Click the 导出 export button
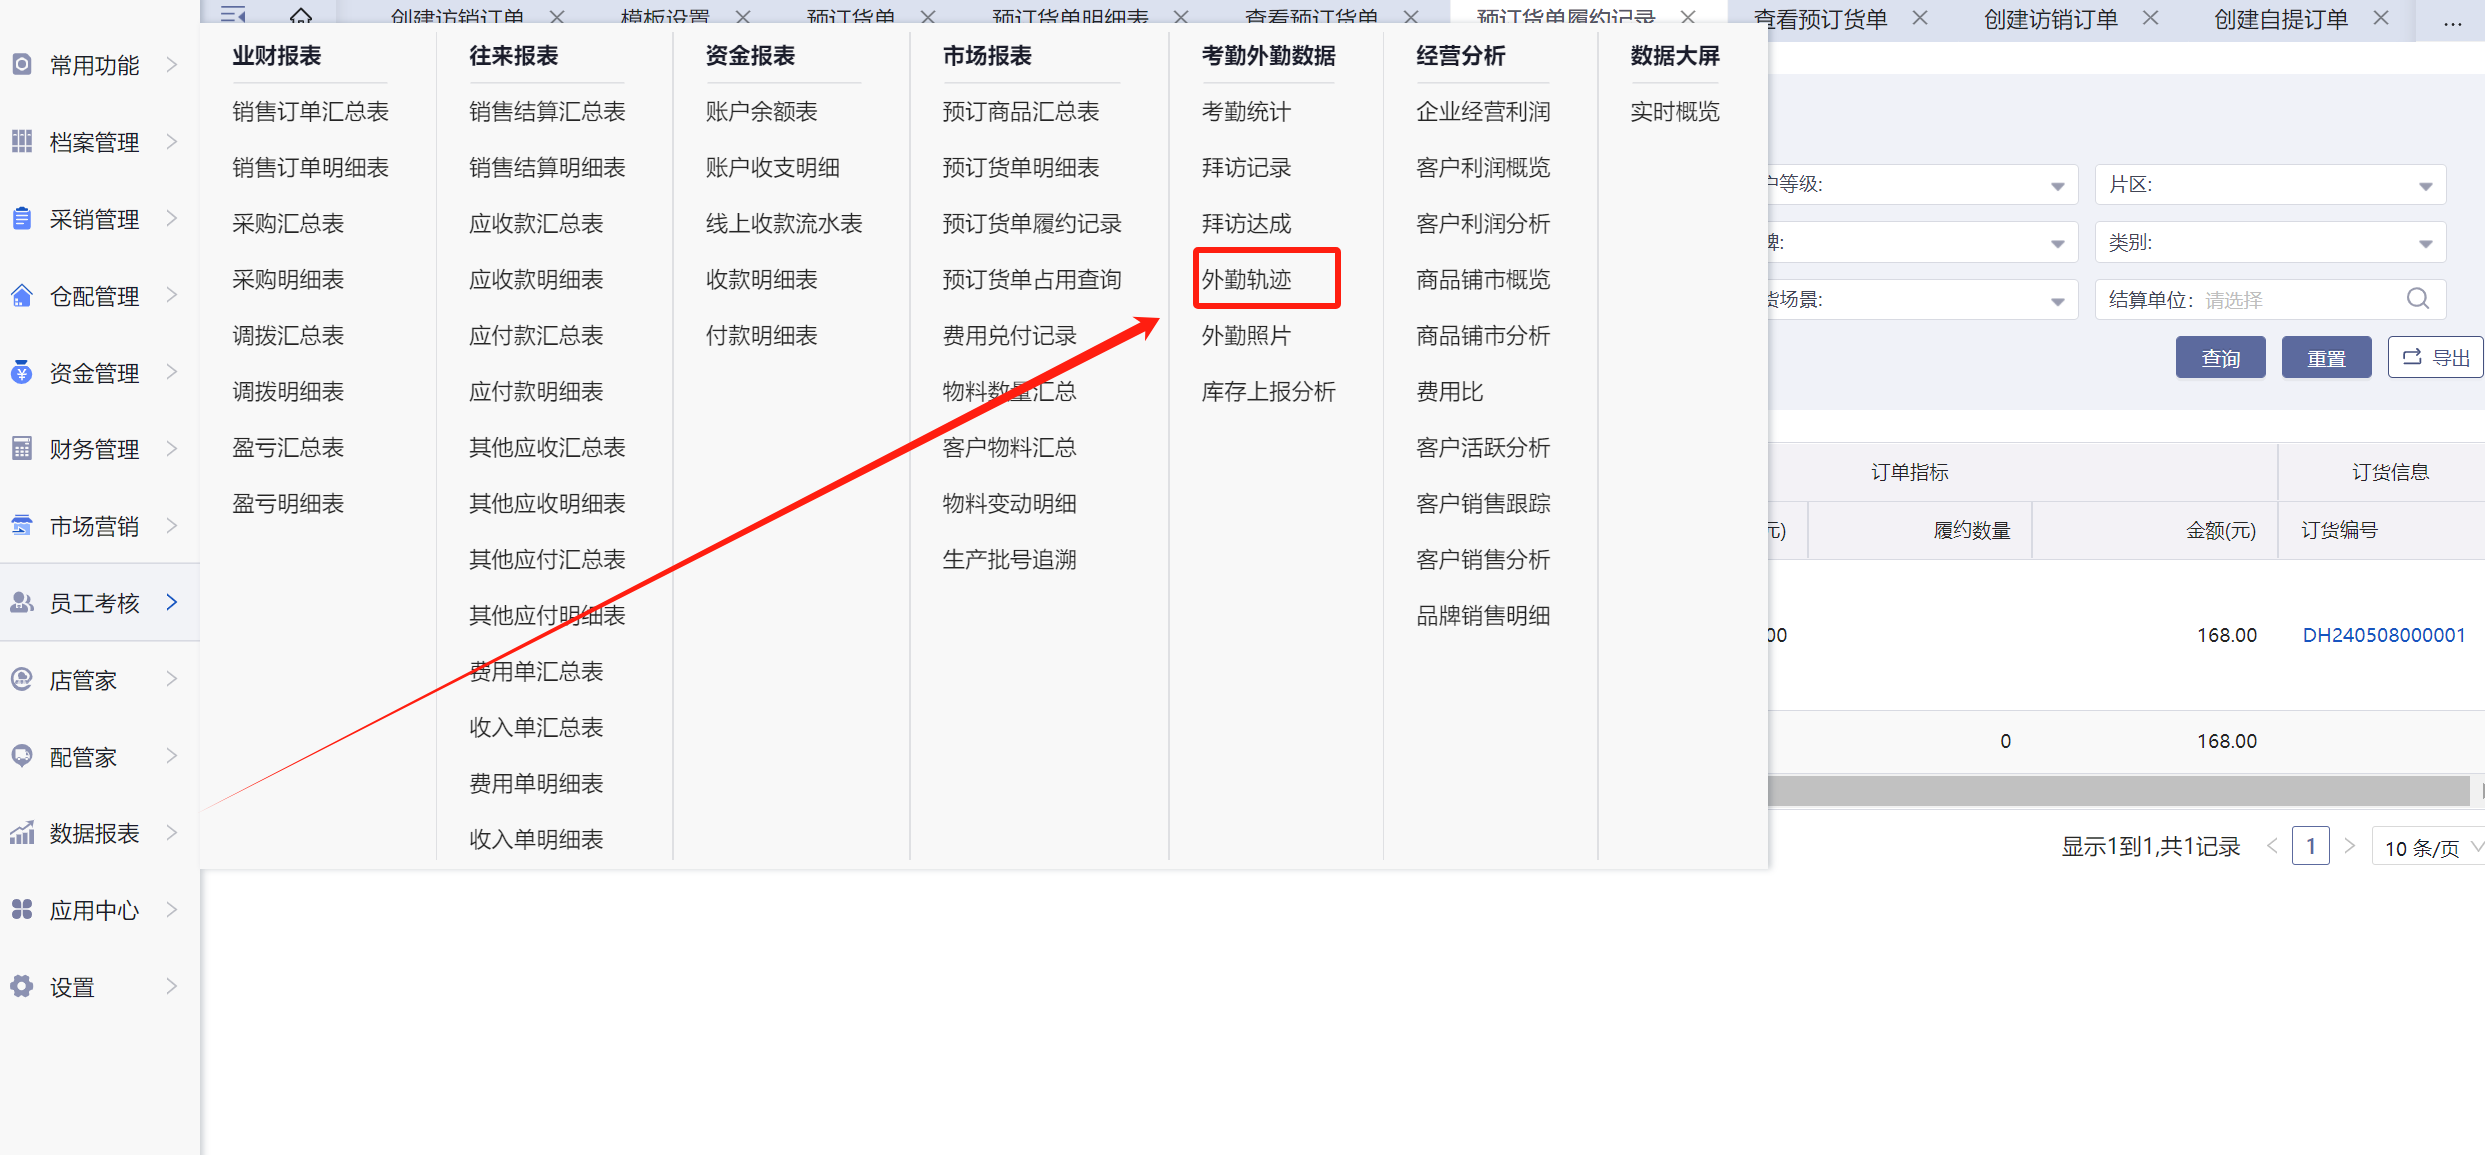This screenshot has width=2485, height=1155. 2435,358
